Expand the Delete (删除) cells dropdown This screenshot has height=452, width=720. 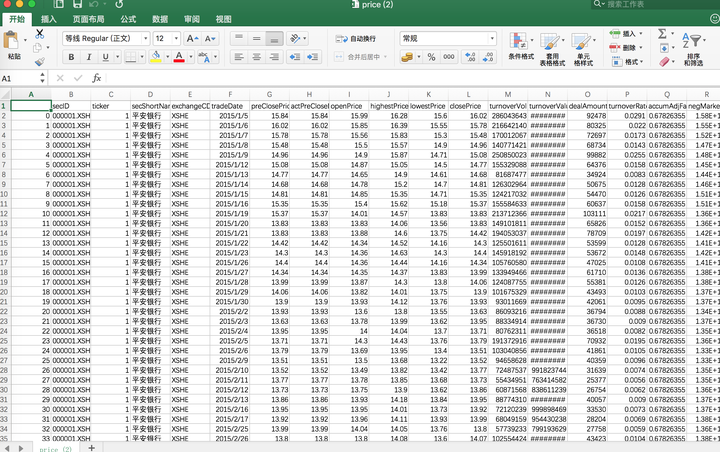[641, 47]
